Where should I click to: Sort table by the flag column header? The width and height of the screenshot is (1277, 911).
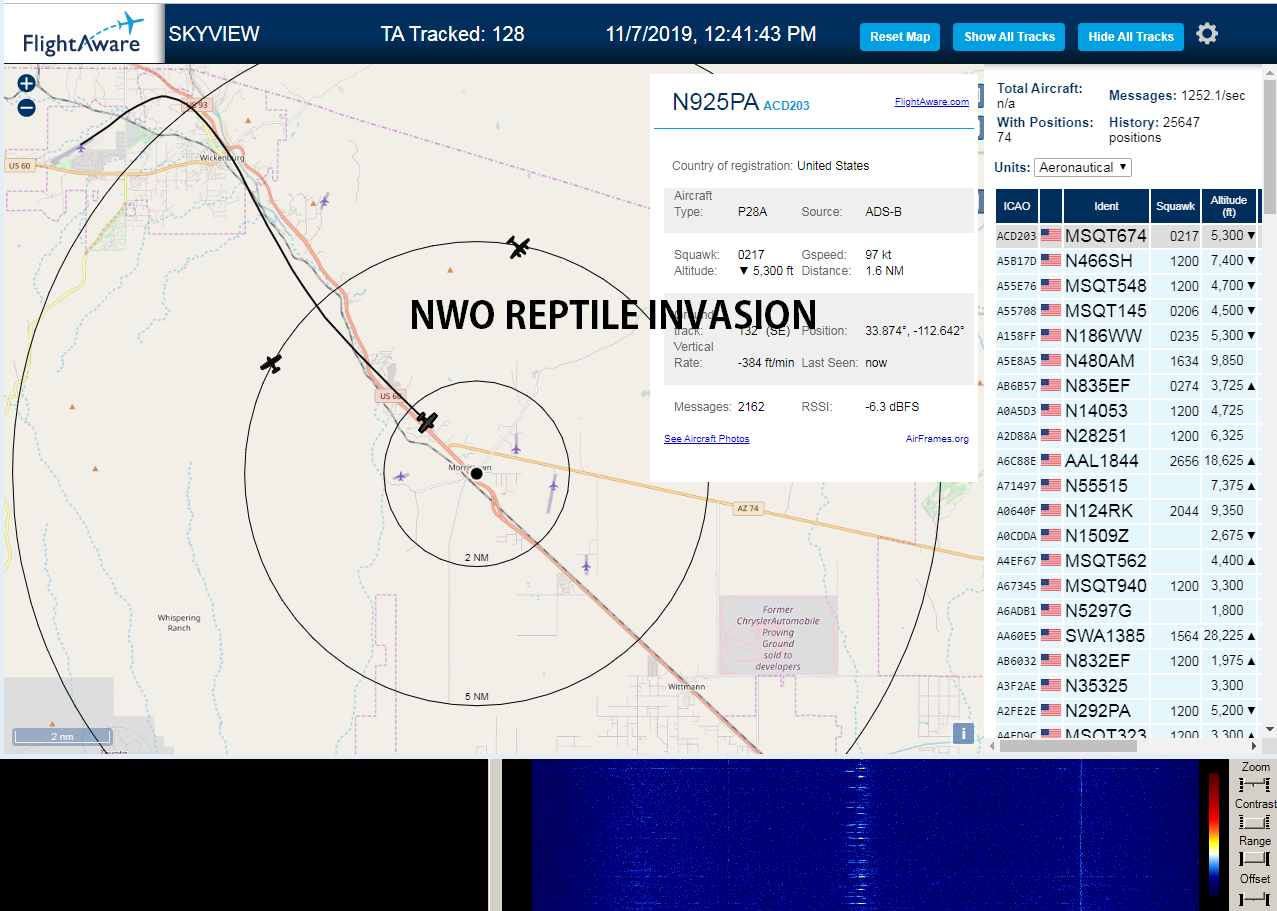click(1051, 206)
